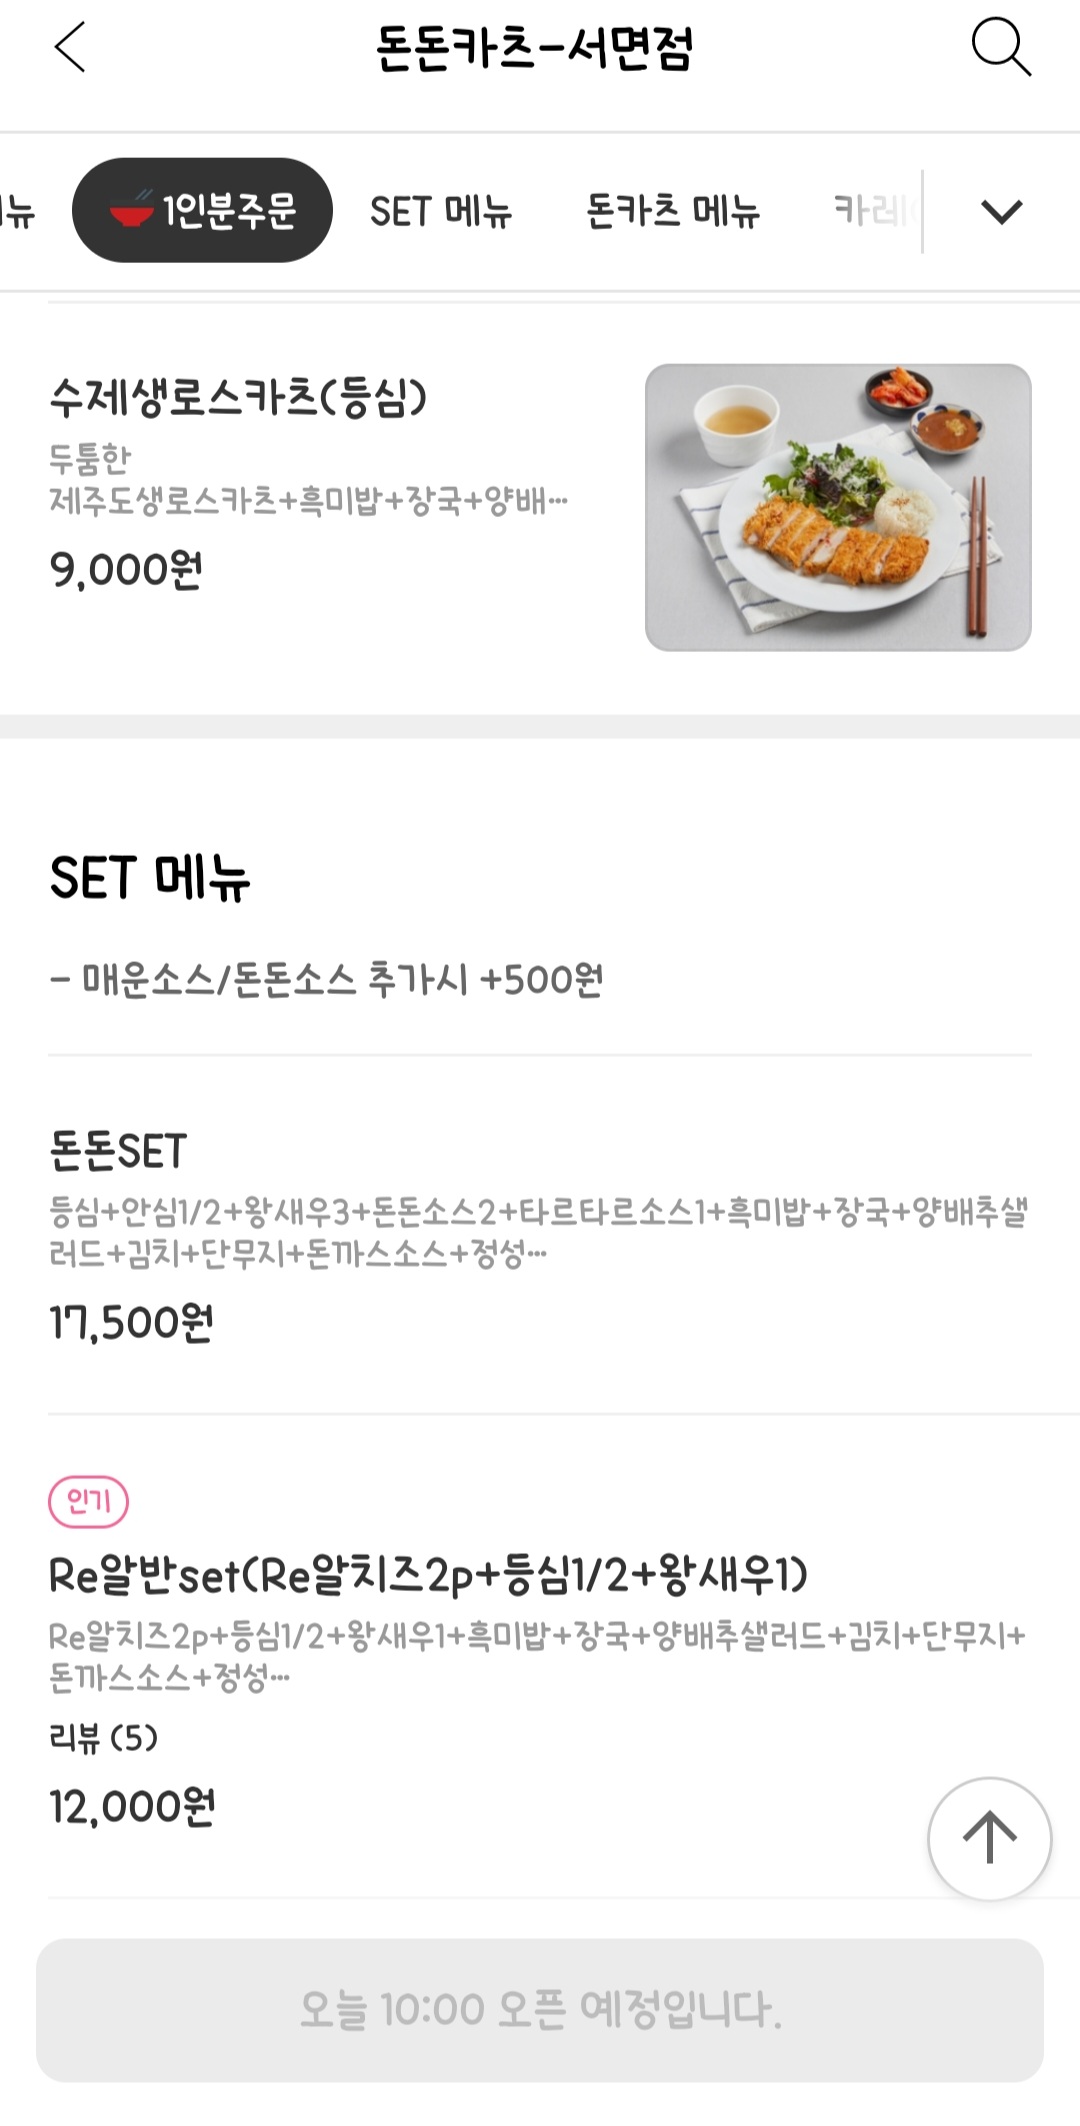Open the 수제생로스카츠(등심) menu item
Image resolution: width=1080 pixels, height=2126 pixels.
pyautogui.click(x=540, y=507)
